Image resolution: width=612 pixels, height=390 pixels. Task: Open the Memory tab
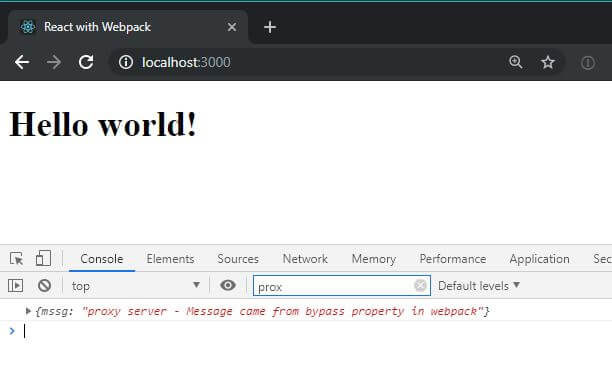(374, 259)
